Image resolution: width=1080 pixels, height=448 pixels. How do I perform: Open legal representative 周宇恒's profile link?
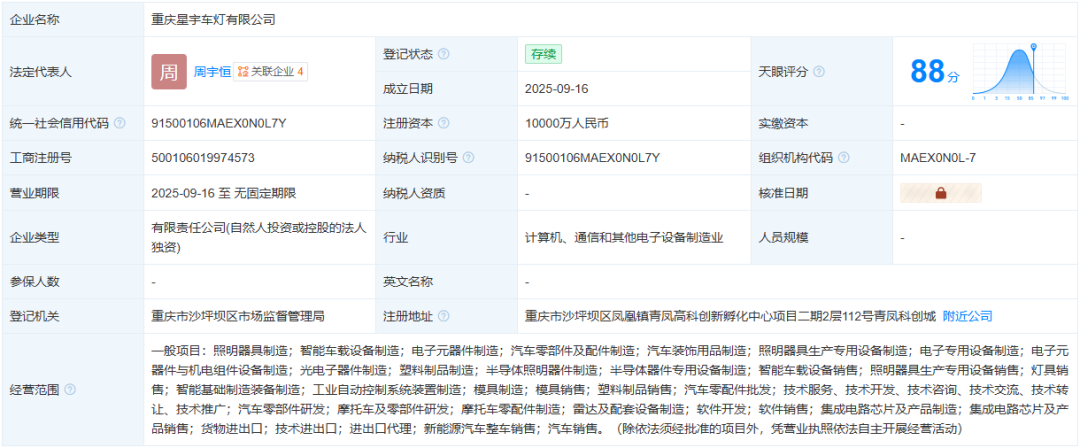pyautogui.click(x=212, y=72)
